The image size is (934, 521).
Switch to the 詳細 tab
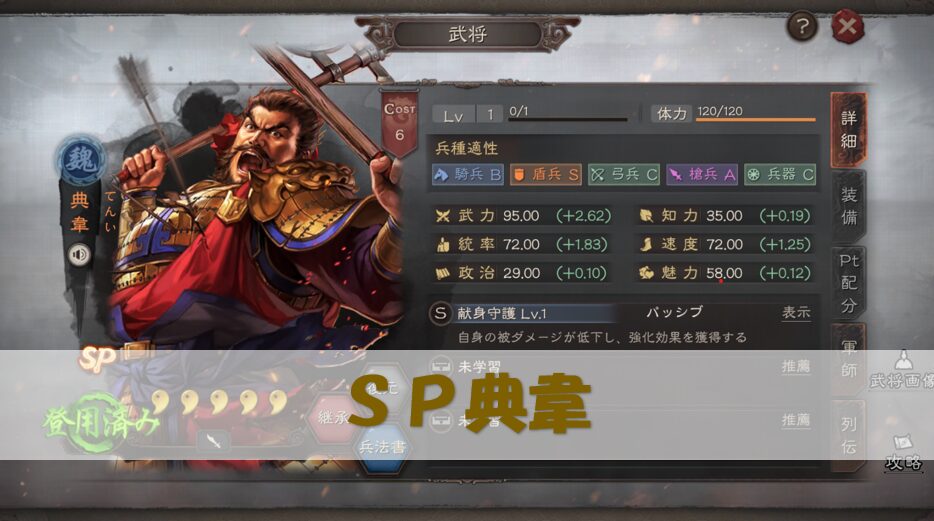tap(849, 130)
